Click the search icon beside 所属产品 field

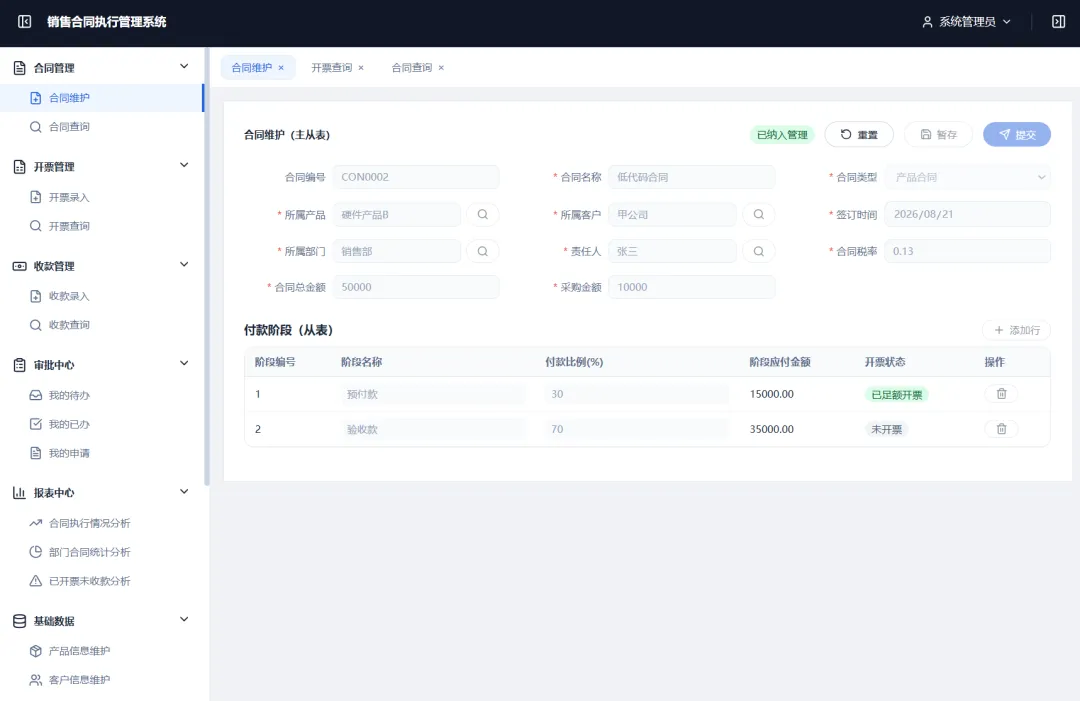[x=483, y=214]
